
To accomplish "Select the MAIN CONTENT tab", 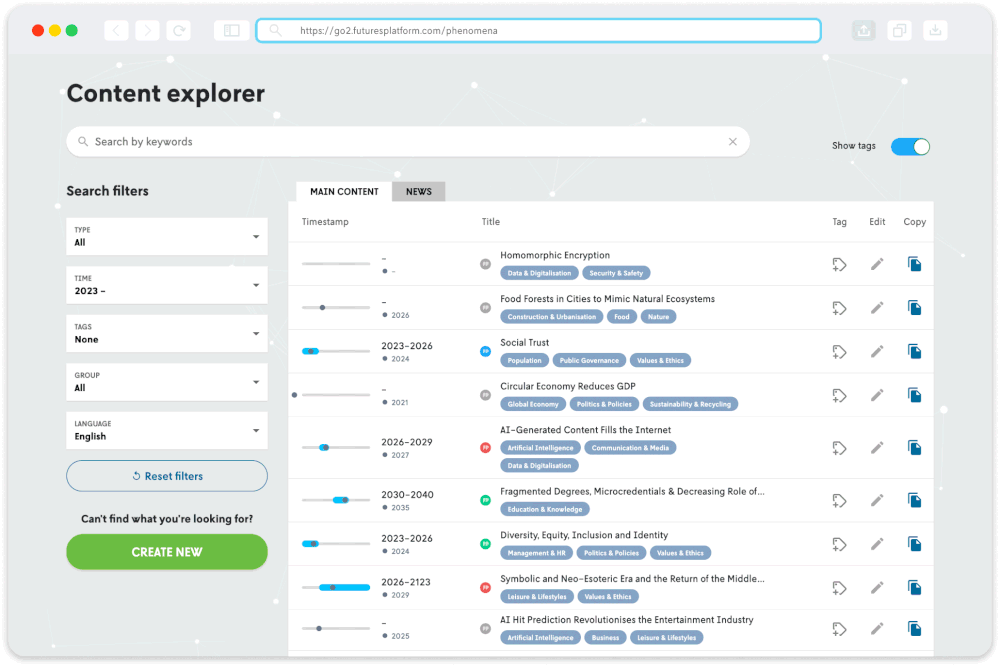I will click(x=343, y=191).
